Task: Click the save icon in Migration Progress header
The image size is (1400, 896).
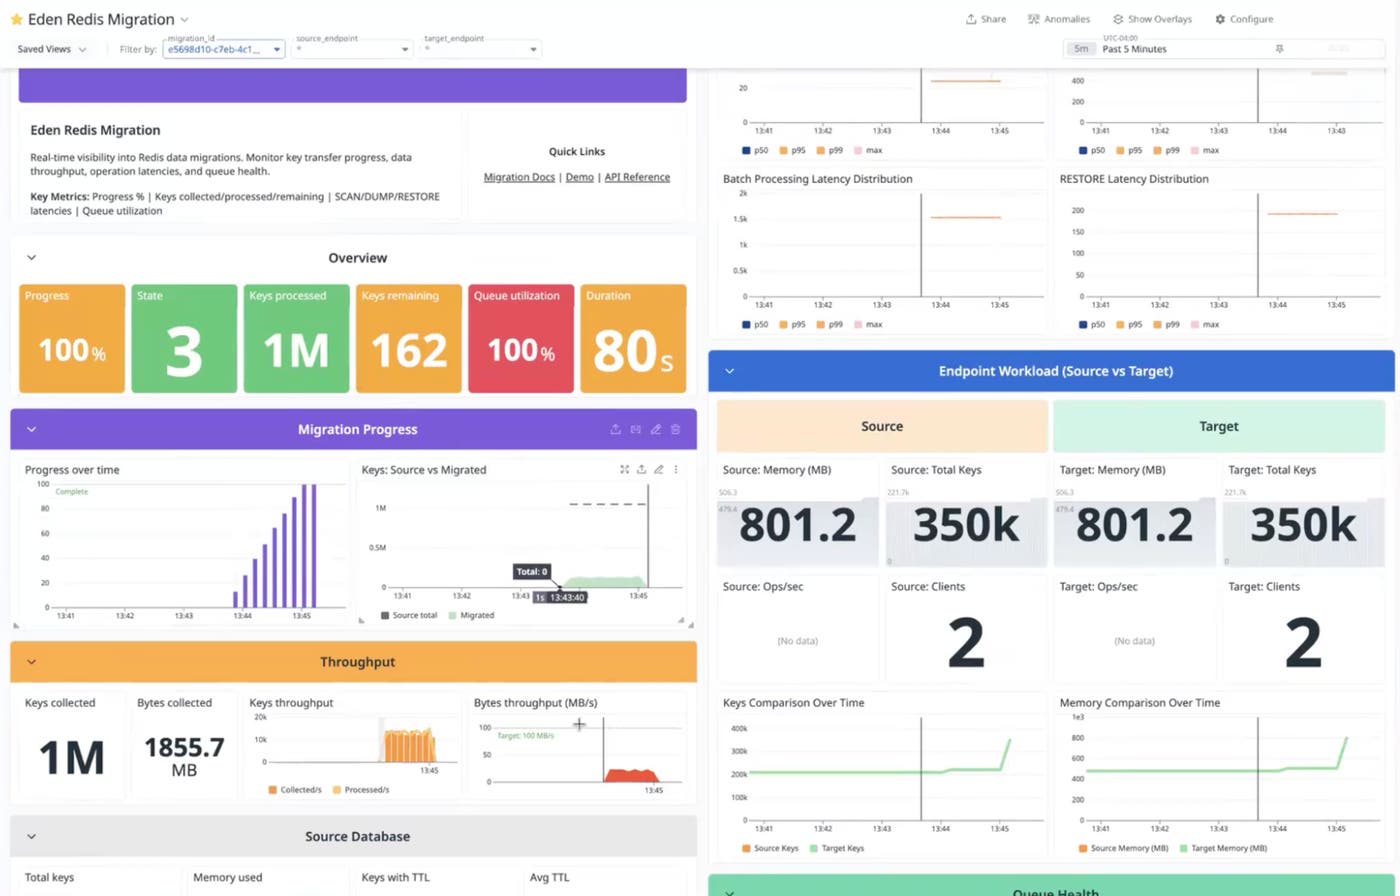Action: (x=635, y=429)
